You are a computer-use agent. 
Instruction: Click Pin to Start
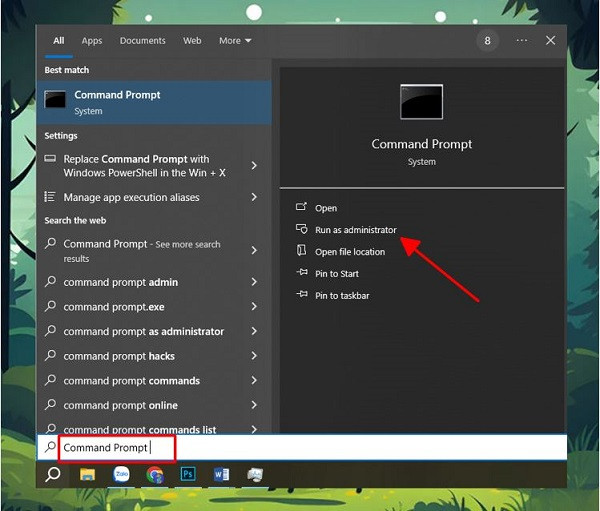[x=337, y=274]
